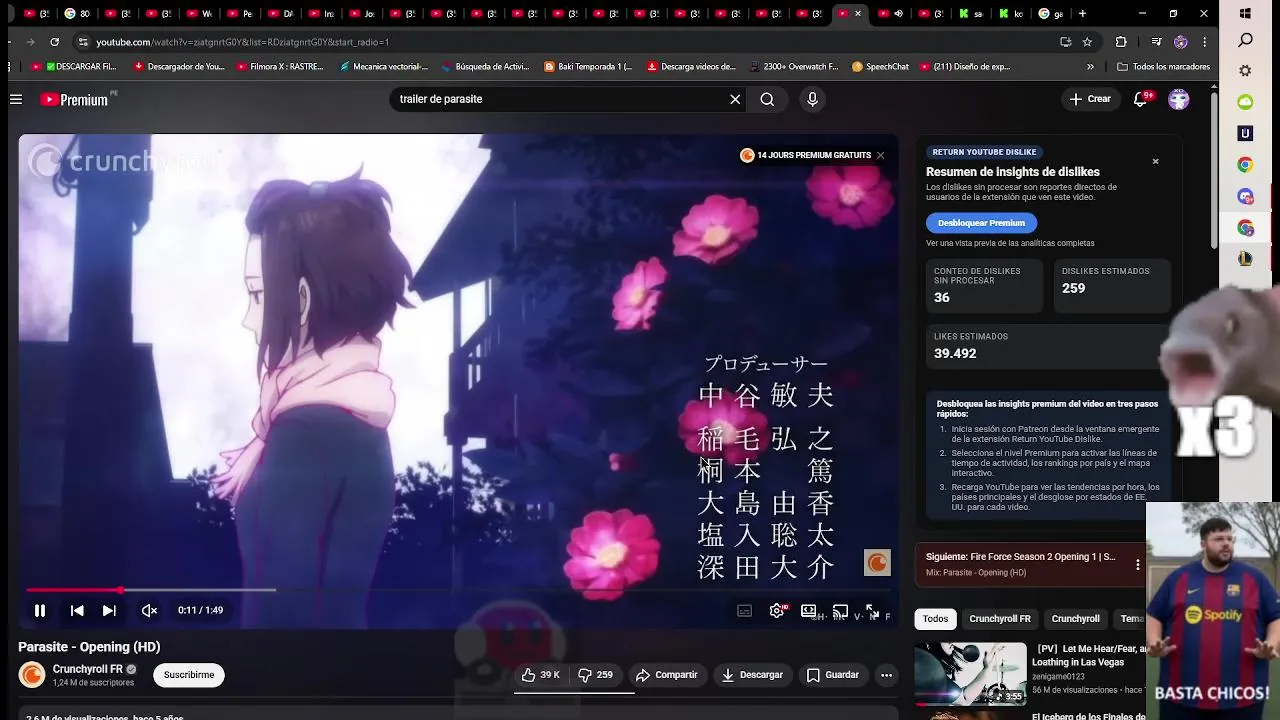1280x720 pixels.
Task: Open the SpeechChat bookmark
Action: pos(880,67)
